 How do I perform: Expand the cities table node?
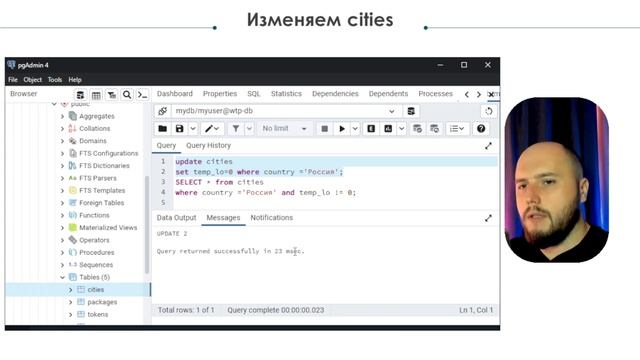click(x=71, y=290)
